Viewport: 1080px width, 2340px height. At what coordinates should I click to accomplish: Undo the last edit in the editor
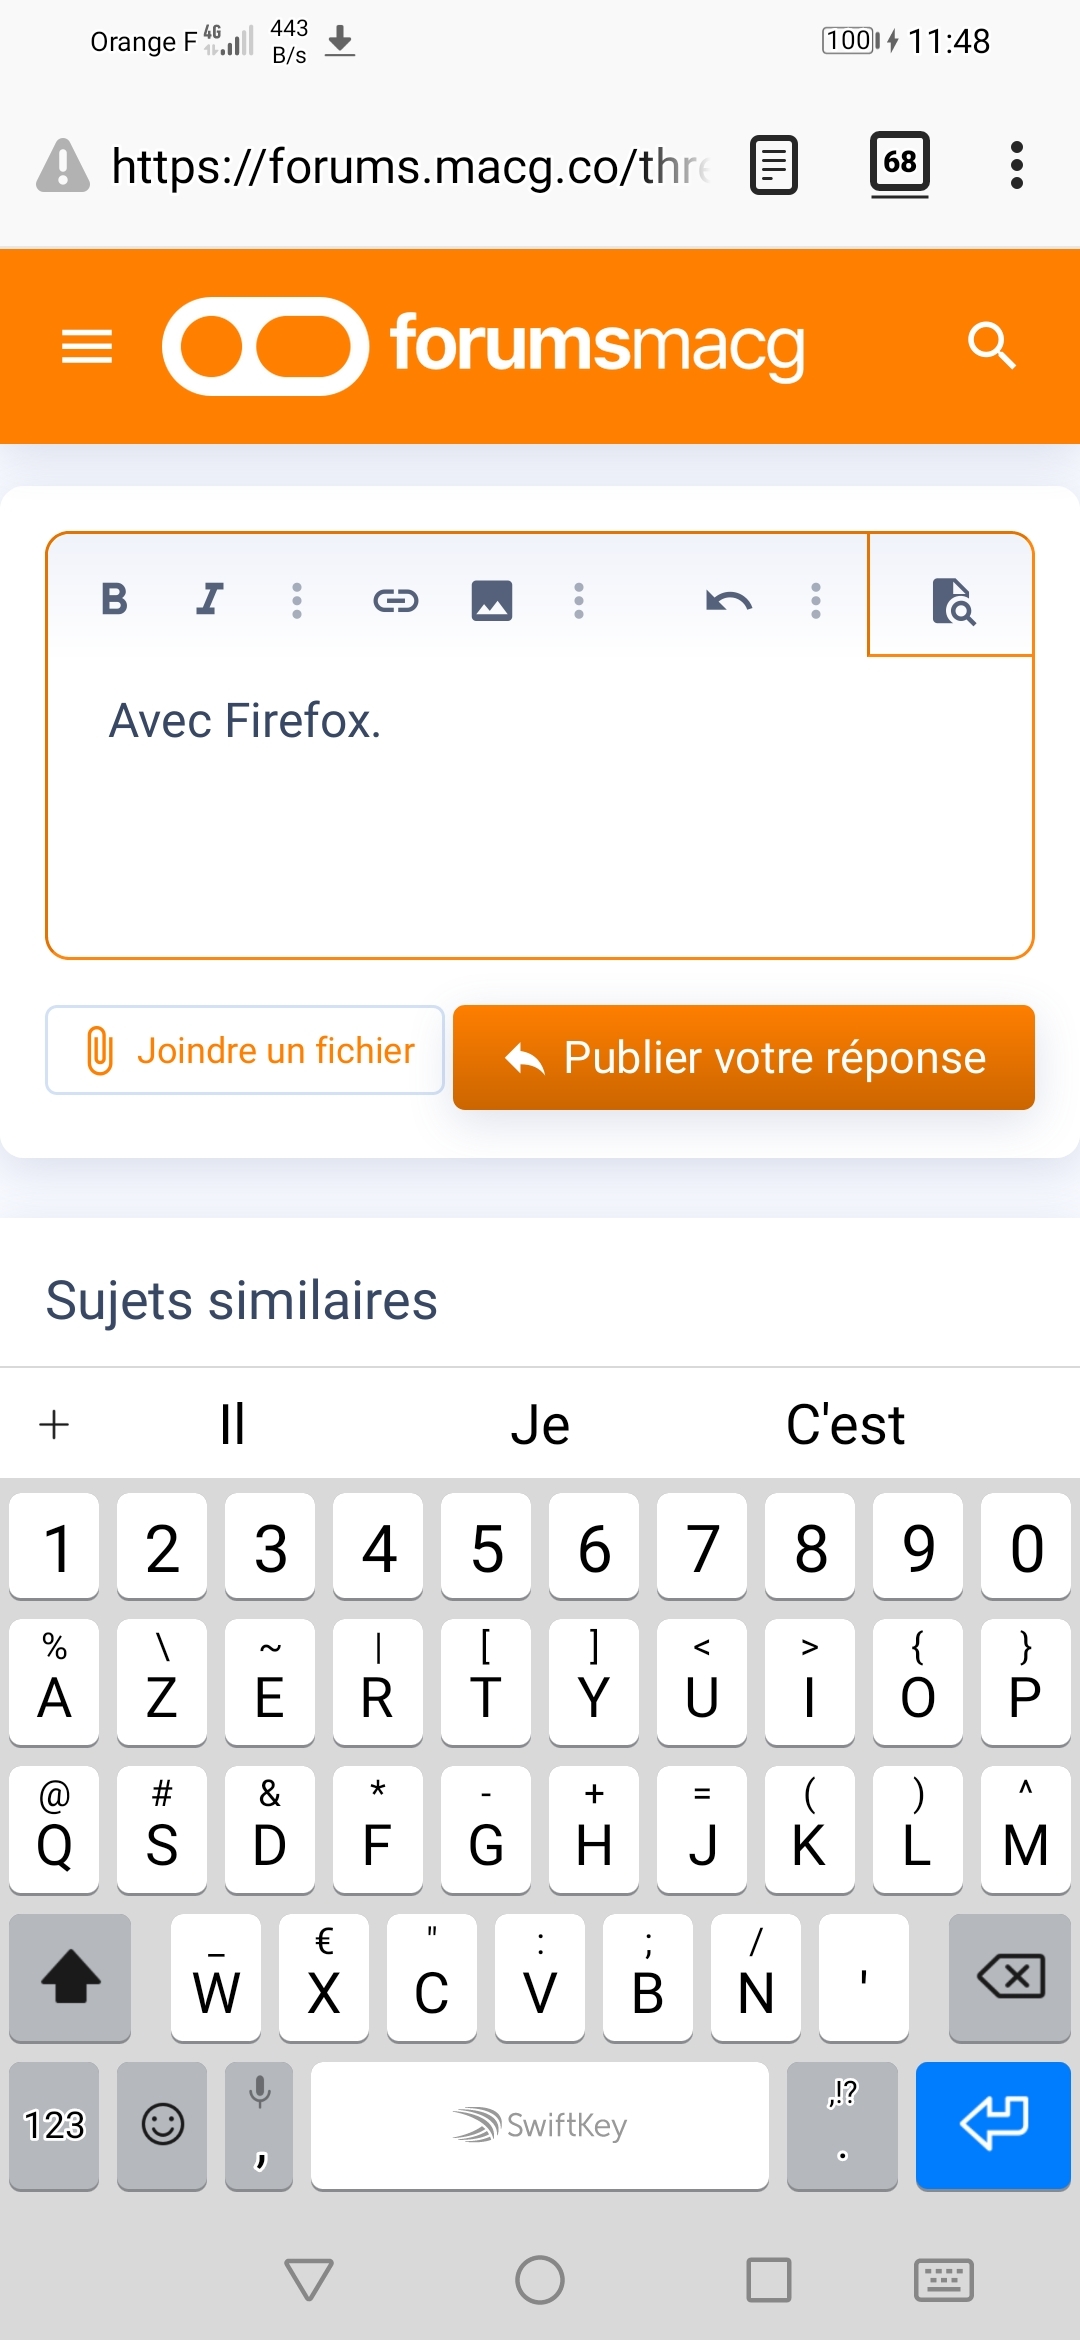(728, 600)
